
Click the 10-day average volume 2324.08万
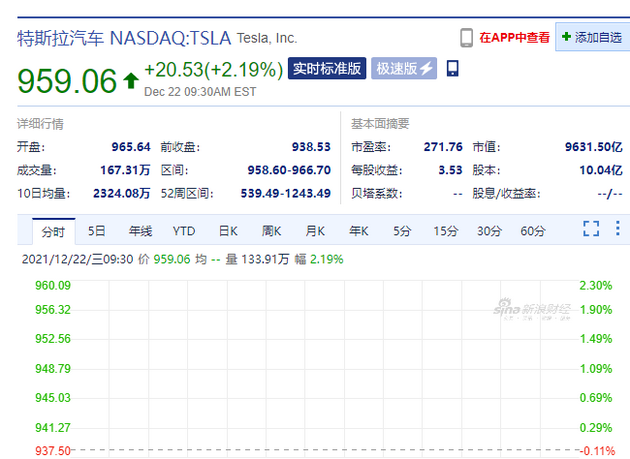[x=122, y=193]
